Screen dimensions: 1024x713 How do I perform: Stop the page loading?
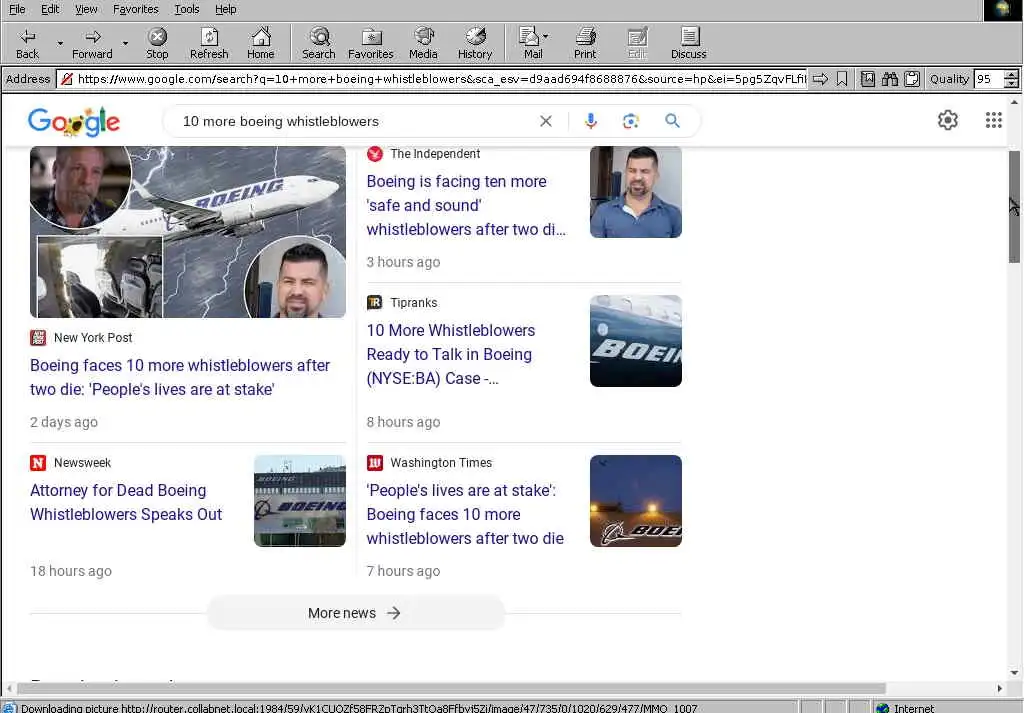(x=157, y=44)
